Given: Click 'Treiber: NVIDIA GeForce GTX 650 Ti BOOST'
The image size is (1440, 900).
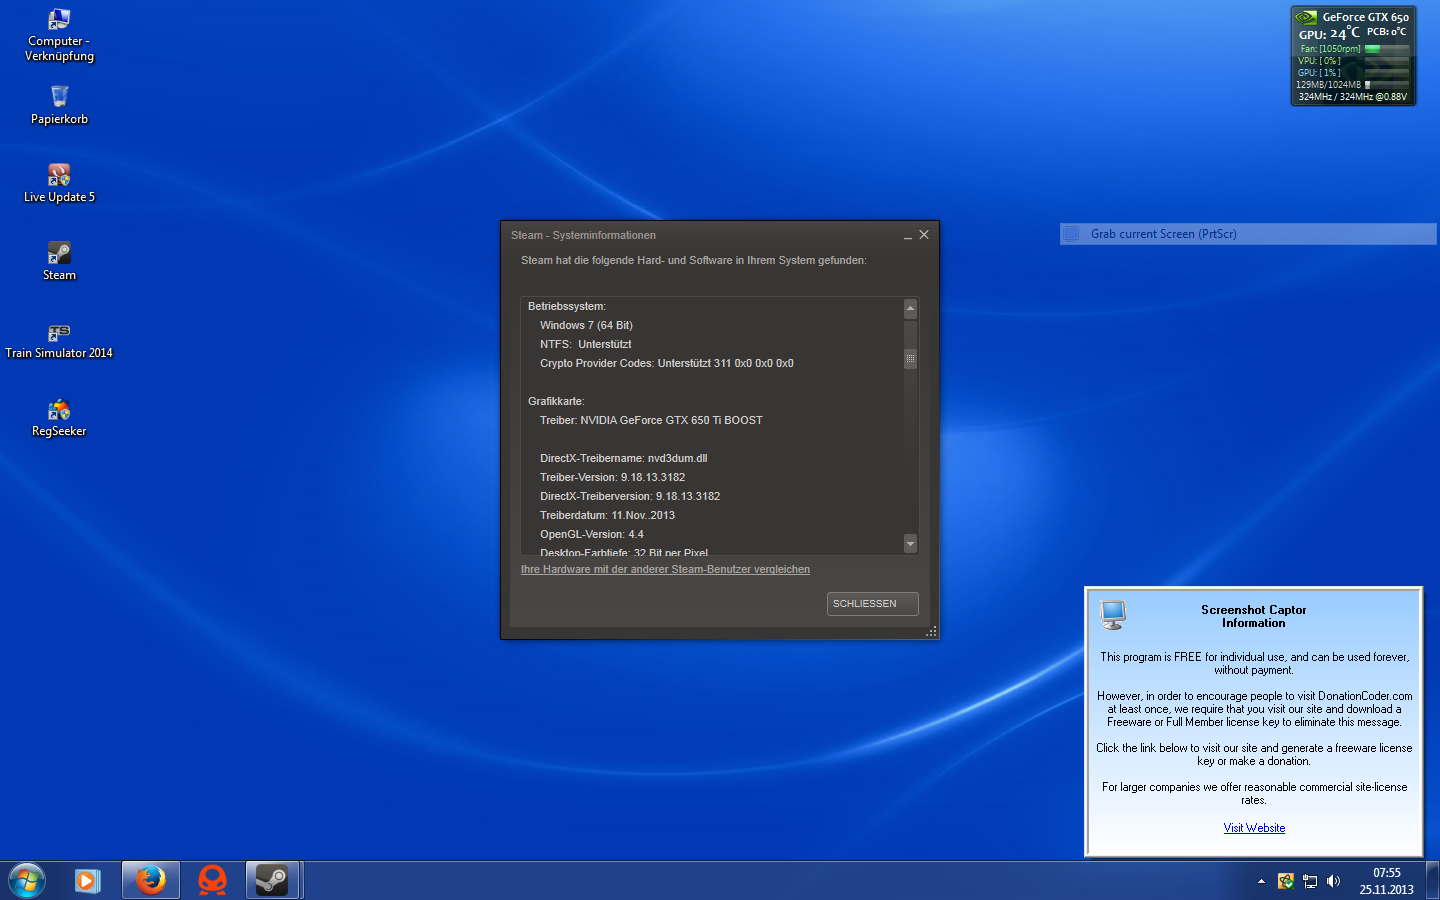Looking at the screenshot, I should pos(651,421).
